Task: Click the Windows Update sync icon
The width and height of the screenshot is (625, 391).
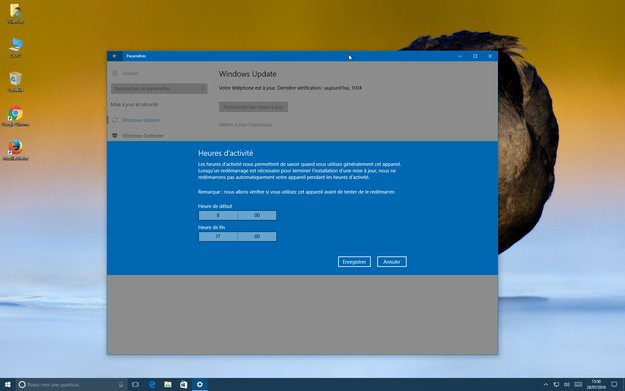Action: (115, 120)
